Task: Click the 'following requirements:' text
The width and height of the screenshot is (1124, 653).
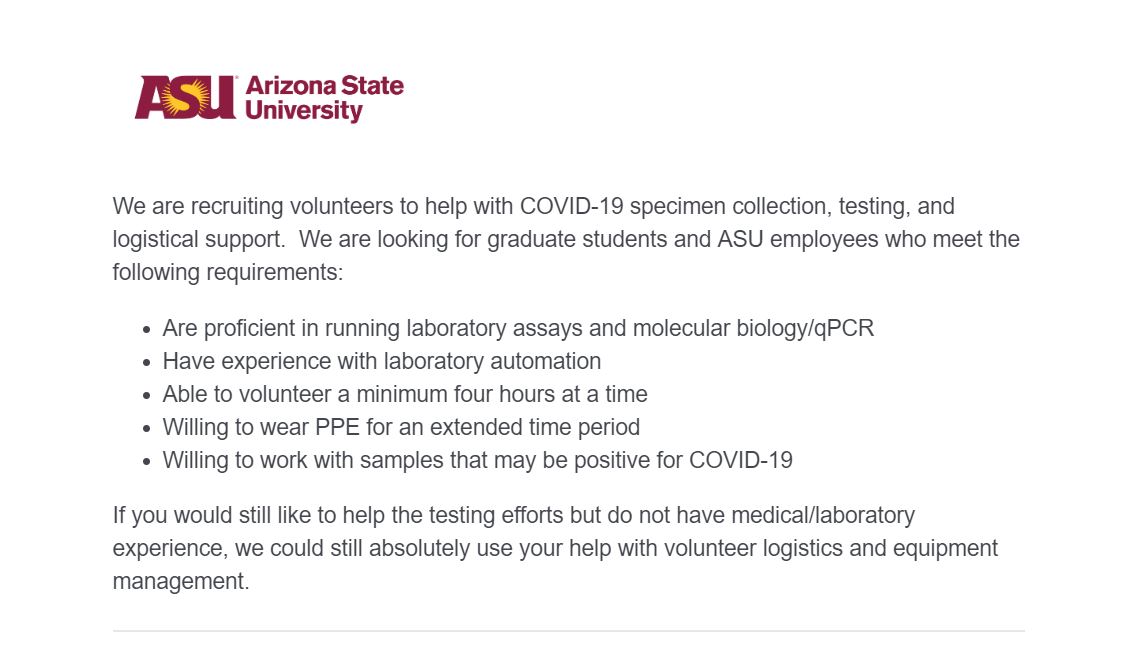Action: (x=227, y=272)
